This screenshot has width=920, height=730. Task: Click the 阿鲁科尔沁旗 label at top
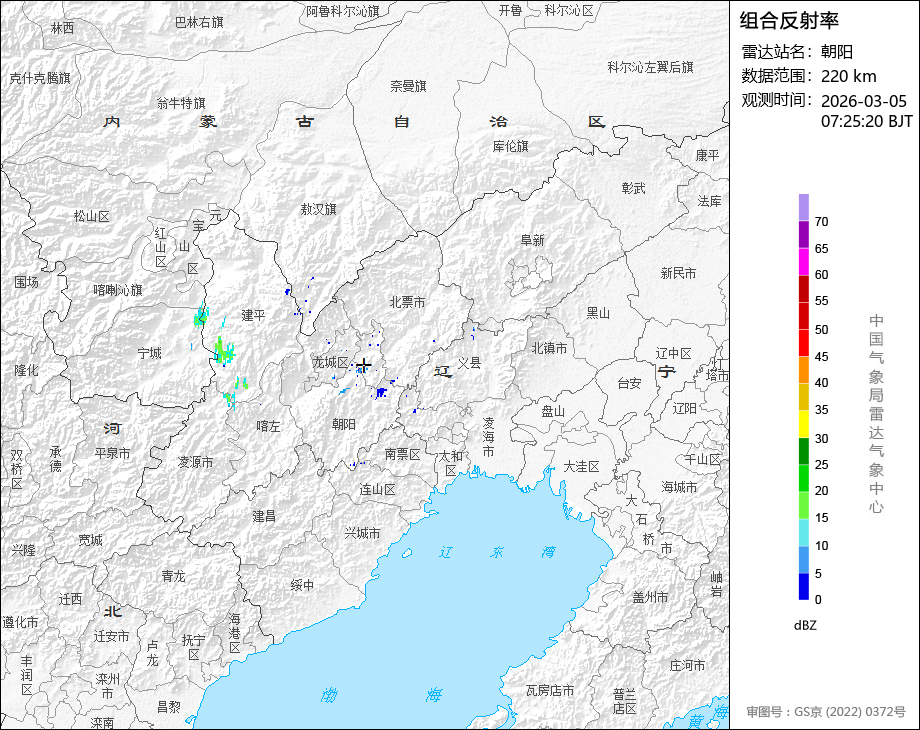point(343,11)
